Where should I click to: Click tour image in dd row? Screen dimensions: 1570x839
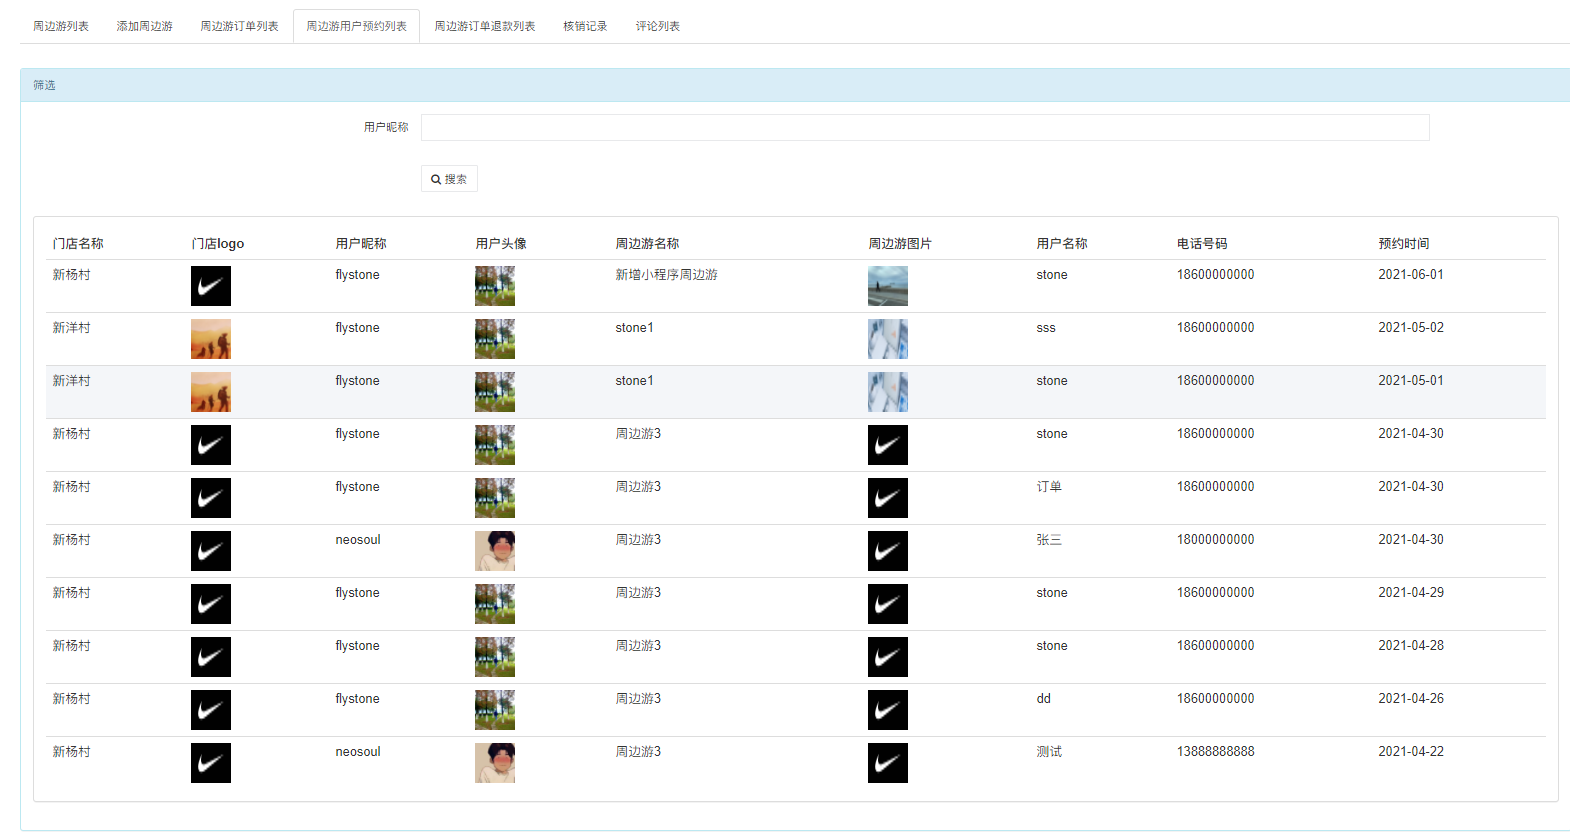click(x=888, y=710)
